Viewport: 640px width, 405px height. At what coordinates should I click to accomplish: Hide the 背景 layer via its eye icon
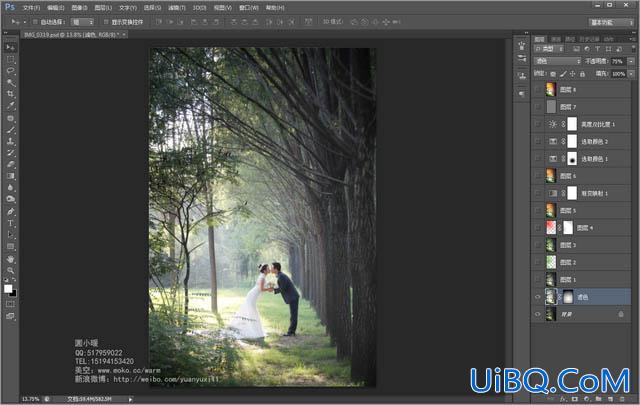(x=538, y=314)
